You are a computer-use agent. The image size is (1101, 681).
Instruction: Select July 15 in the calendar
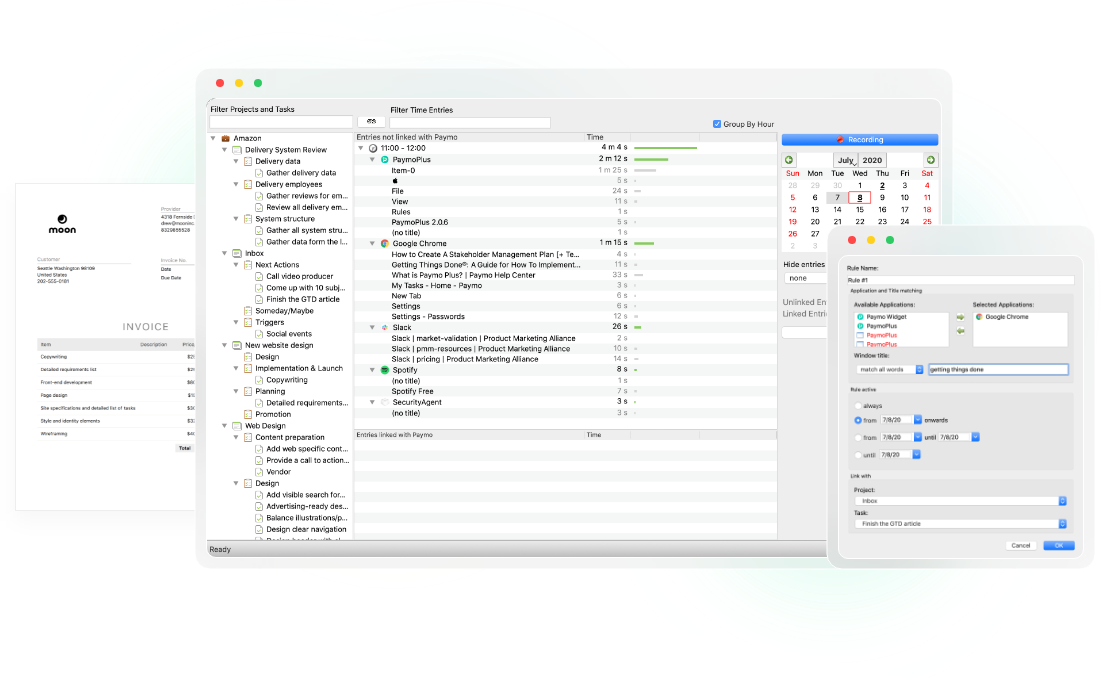pyautogui.click(x=859, y=210)
